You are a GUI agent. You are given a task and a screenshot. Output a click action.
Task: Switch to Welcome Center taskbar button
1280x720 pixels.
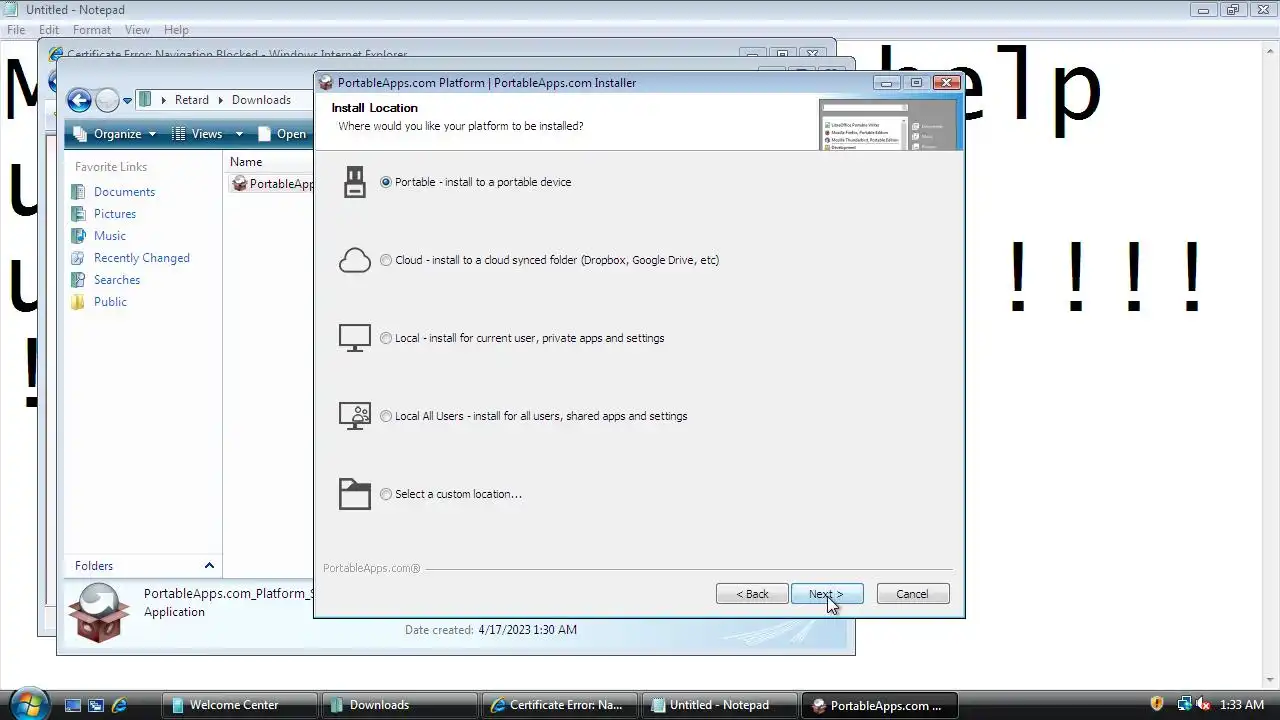240,705
